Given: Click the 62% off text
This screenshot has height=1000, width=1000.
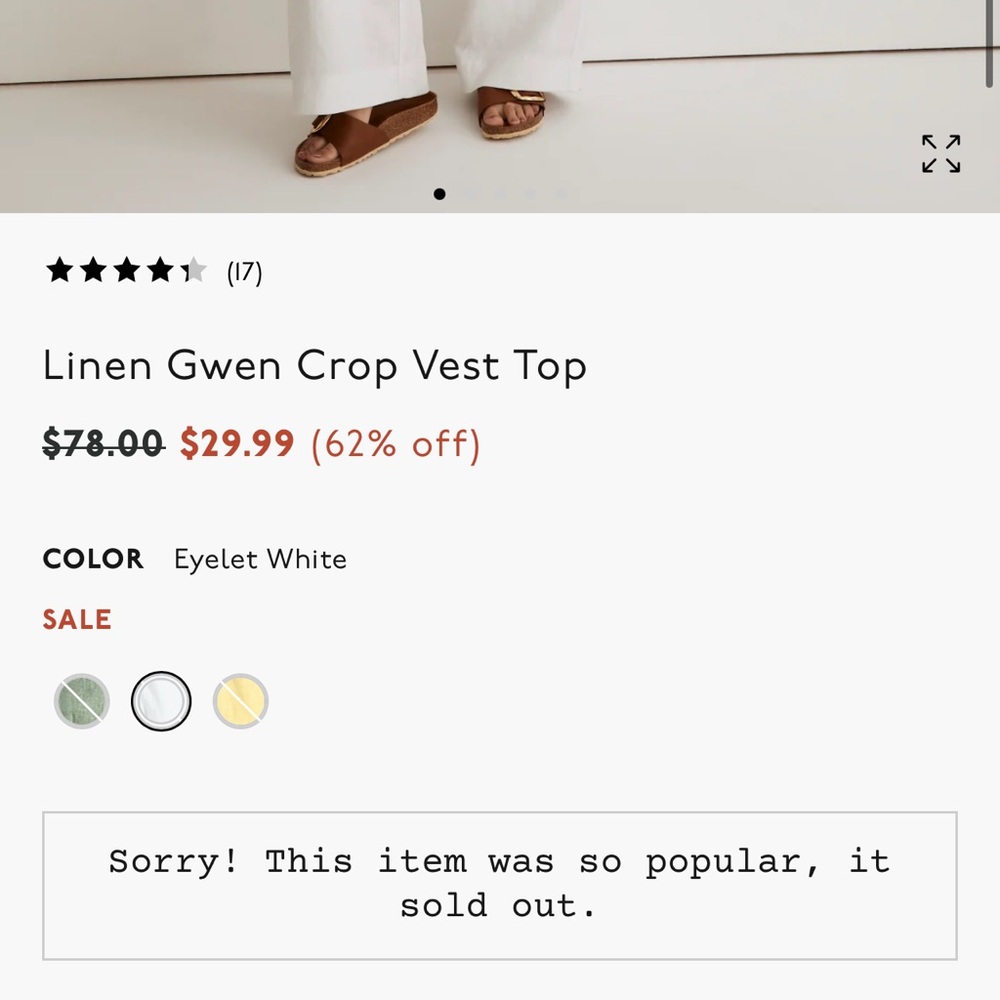Looking at the screenshot, I should [x=396, y=443].
